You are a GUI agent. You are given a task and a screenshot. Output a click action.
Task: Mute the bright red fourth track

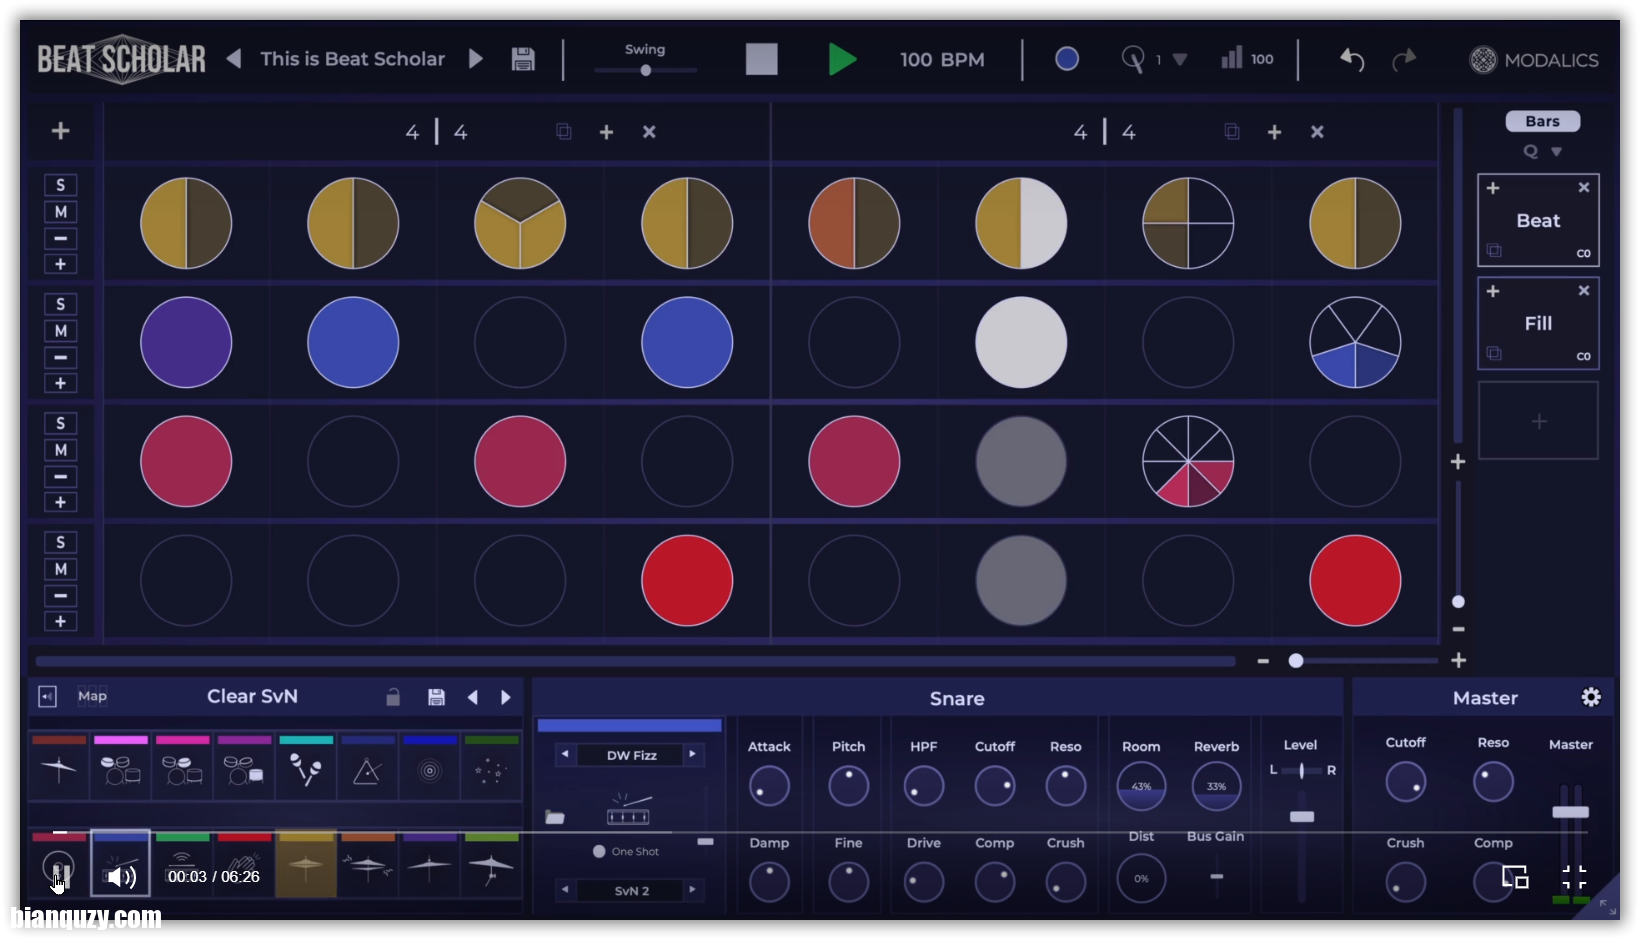(x=60, y=569)
